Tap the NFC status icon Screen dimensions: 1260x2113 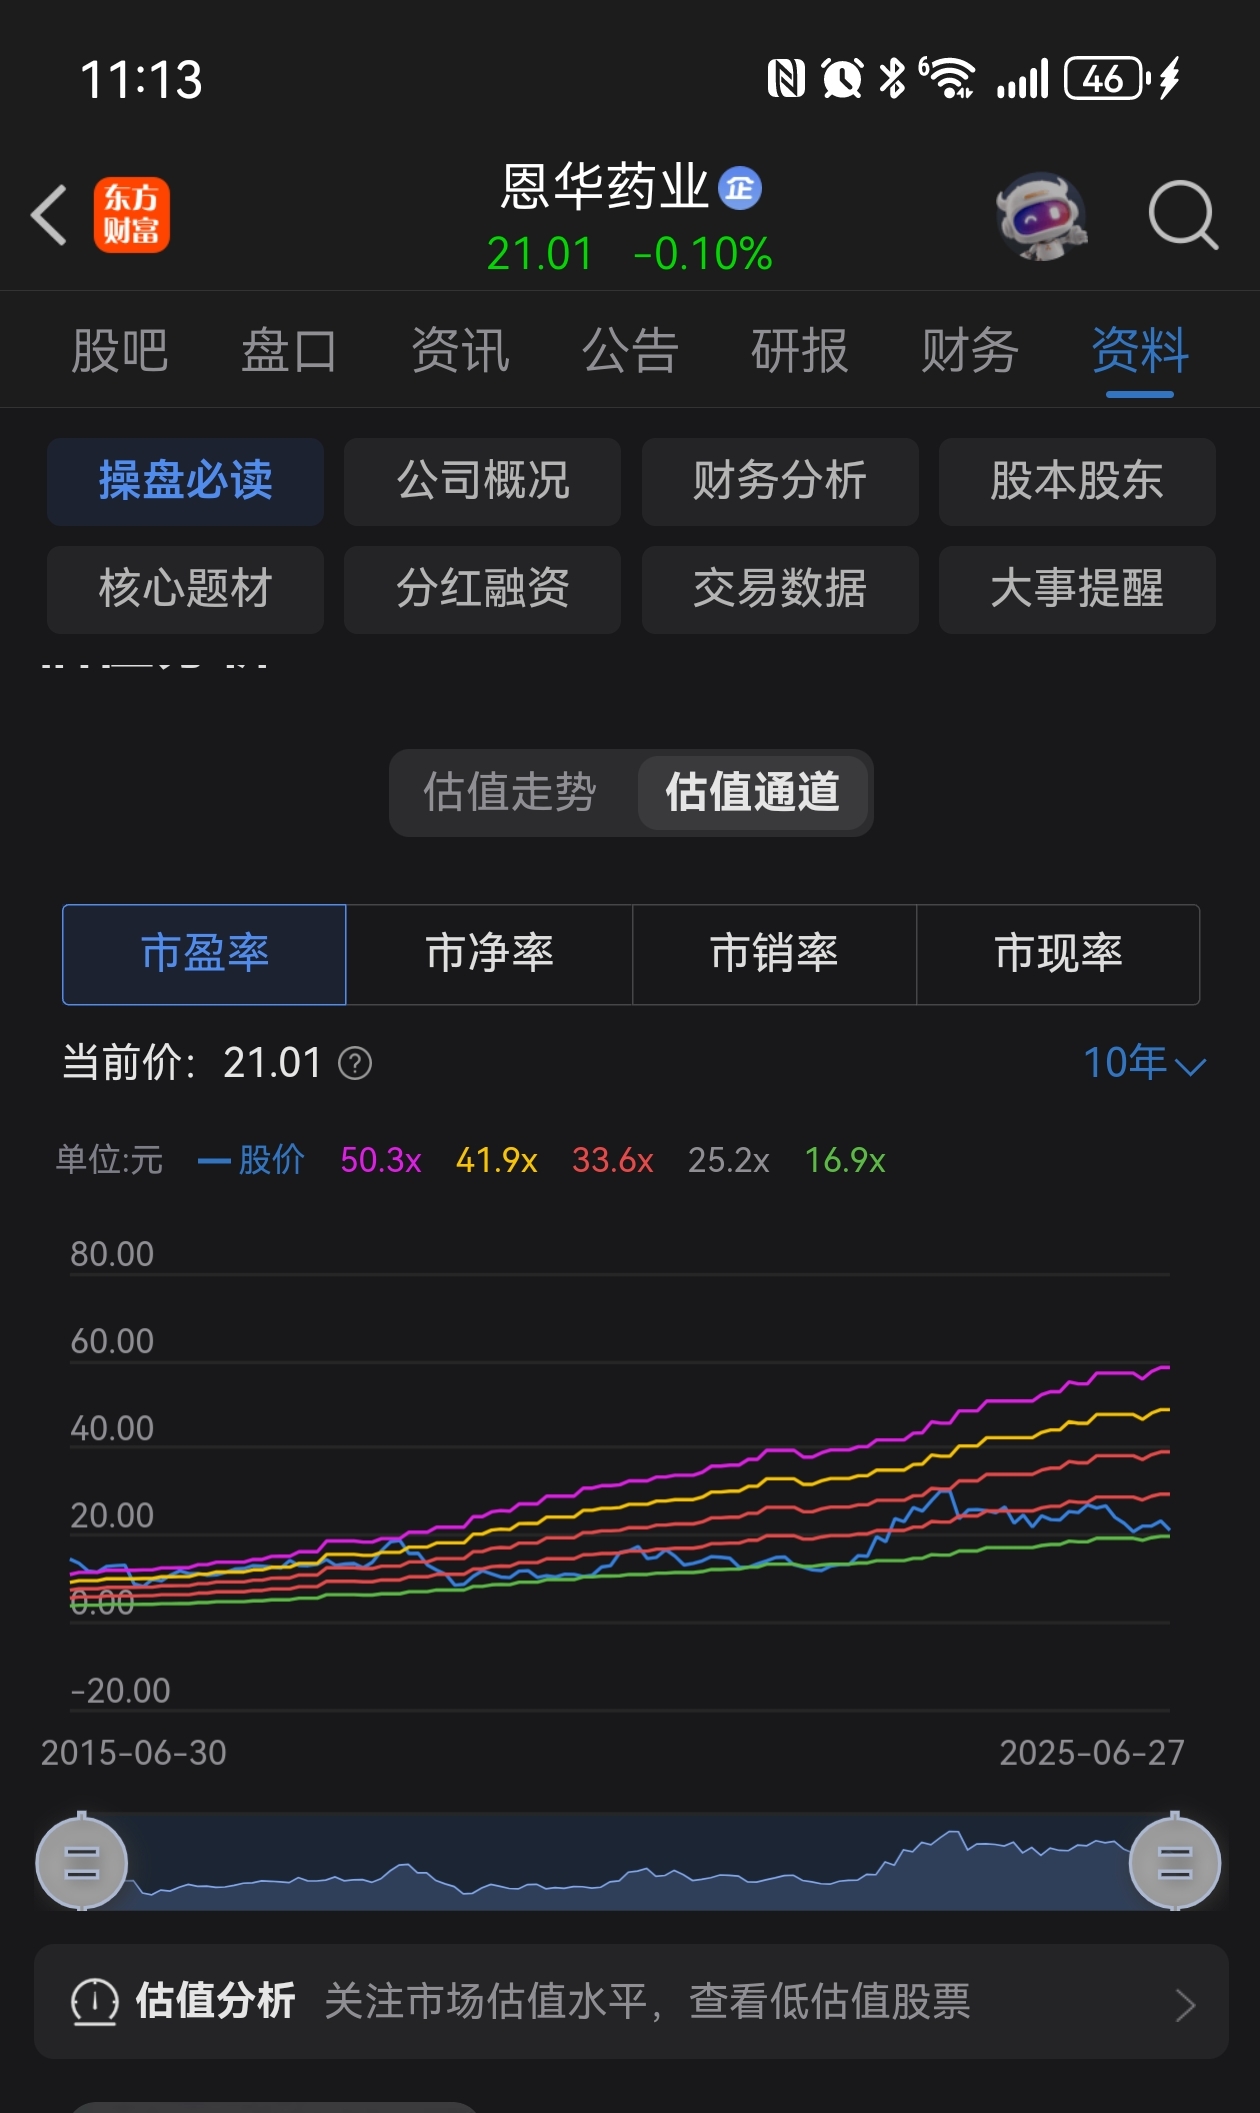tap(786, 78)
